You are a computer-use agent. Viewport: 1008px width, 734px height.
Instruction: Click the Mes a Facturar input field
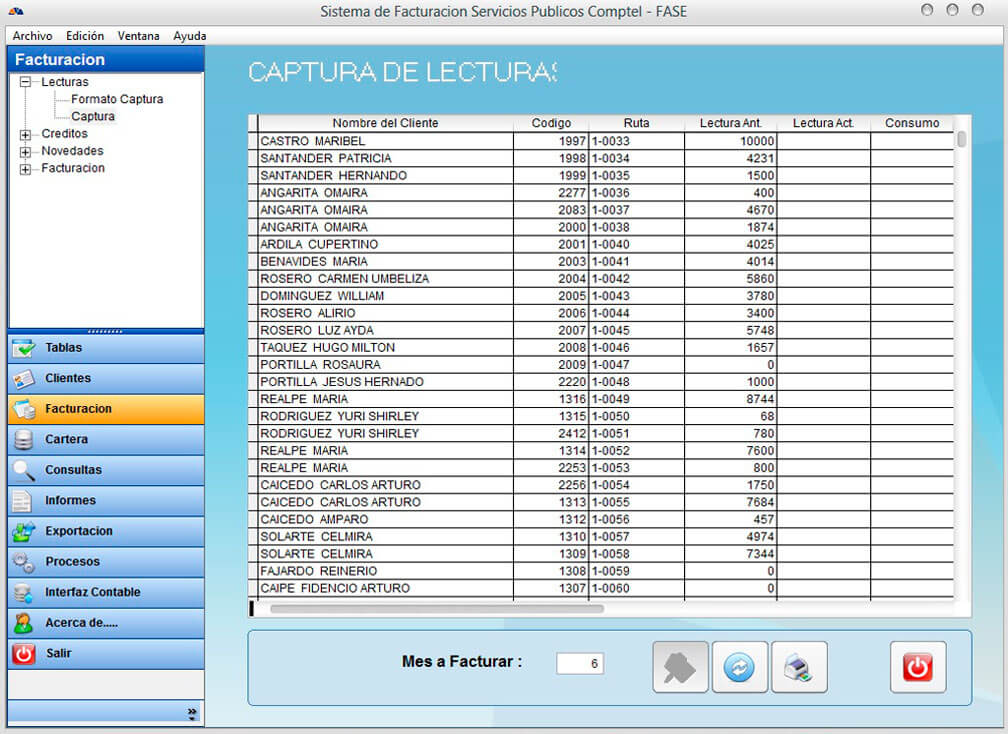pyautogui.click(x=580, y=663)
